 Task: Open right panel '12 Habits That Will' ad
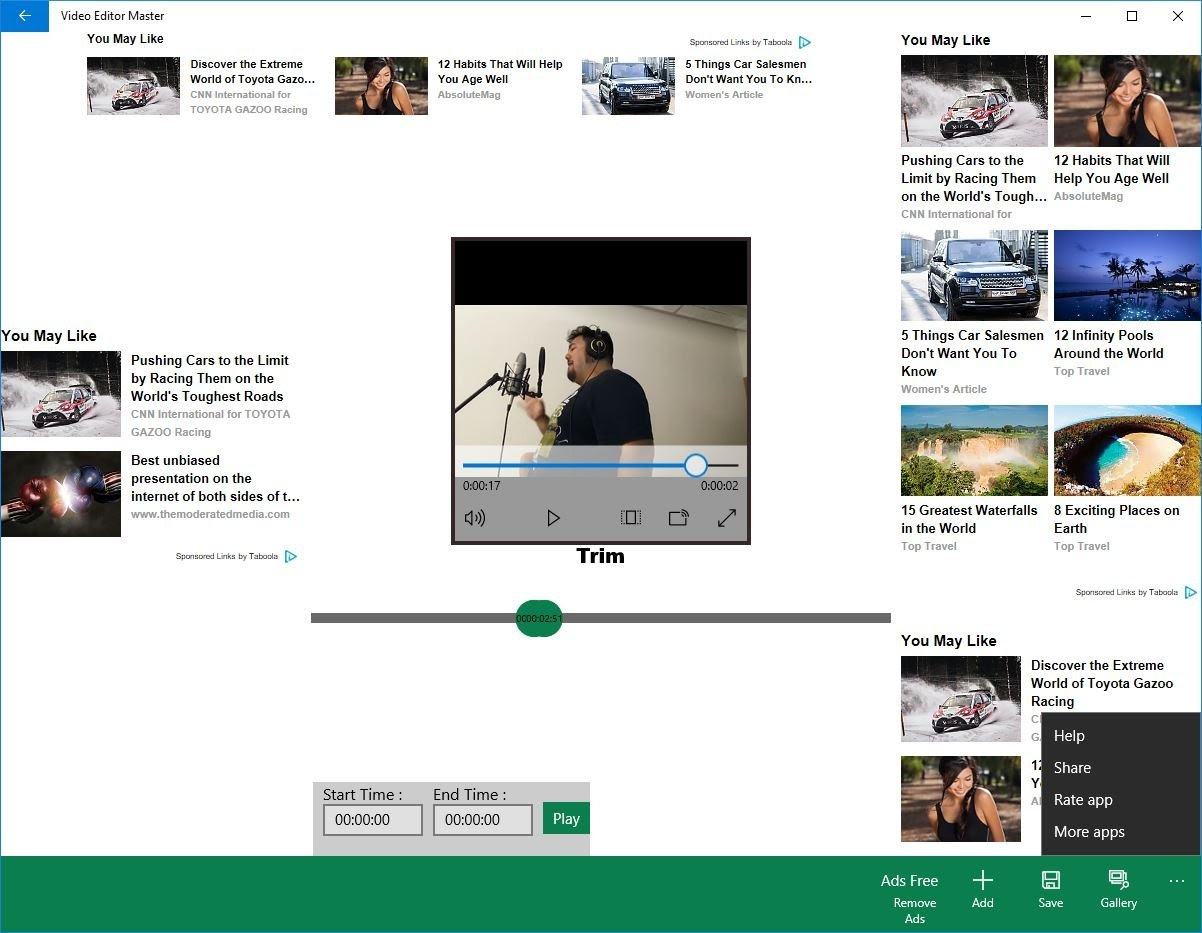pyautogui.click(x=1112, y=169)
